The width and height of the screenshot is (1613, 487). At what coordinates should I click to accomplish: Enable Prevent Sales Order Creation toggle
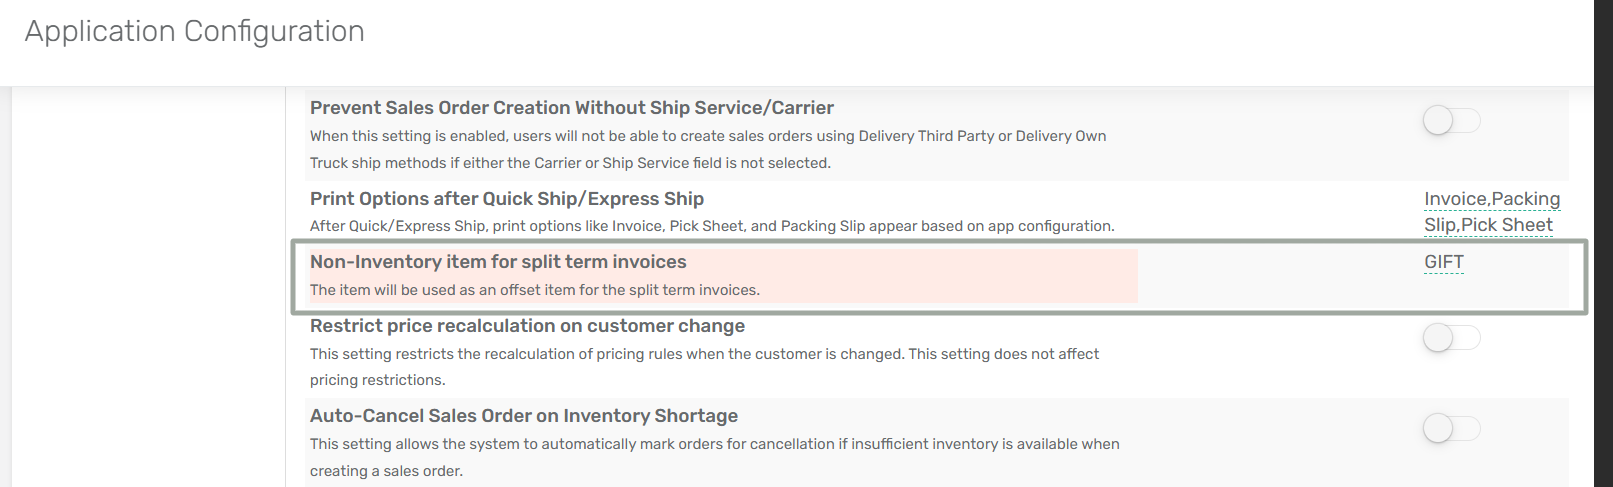pyautogui.click(x=1450, y=121)
